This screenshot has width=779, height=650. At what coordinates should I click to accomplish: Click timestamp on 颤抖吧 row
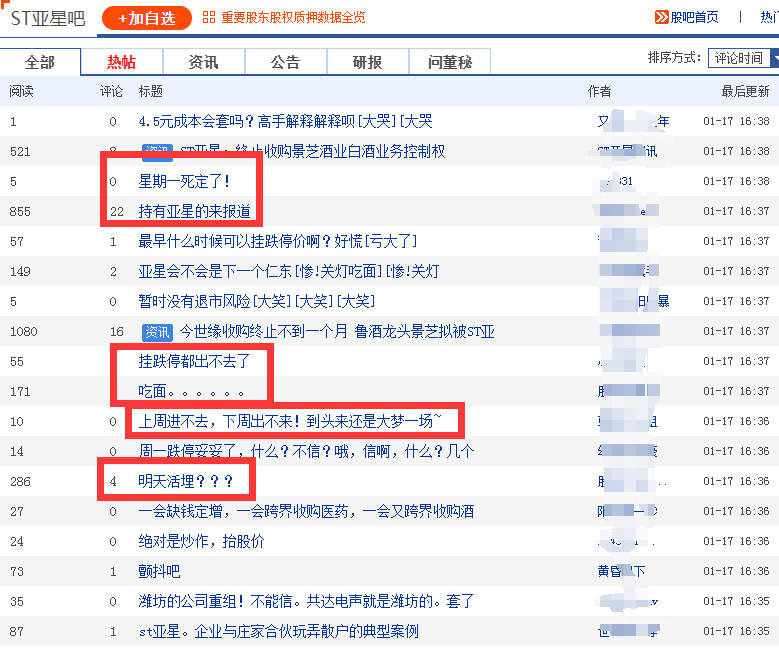736,571
